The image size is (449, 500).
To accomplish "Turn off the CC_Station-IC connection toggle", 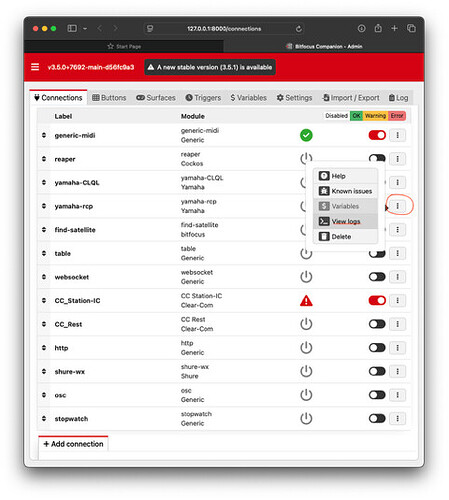I will (x=377, y=300).
